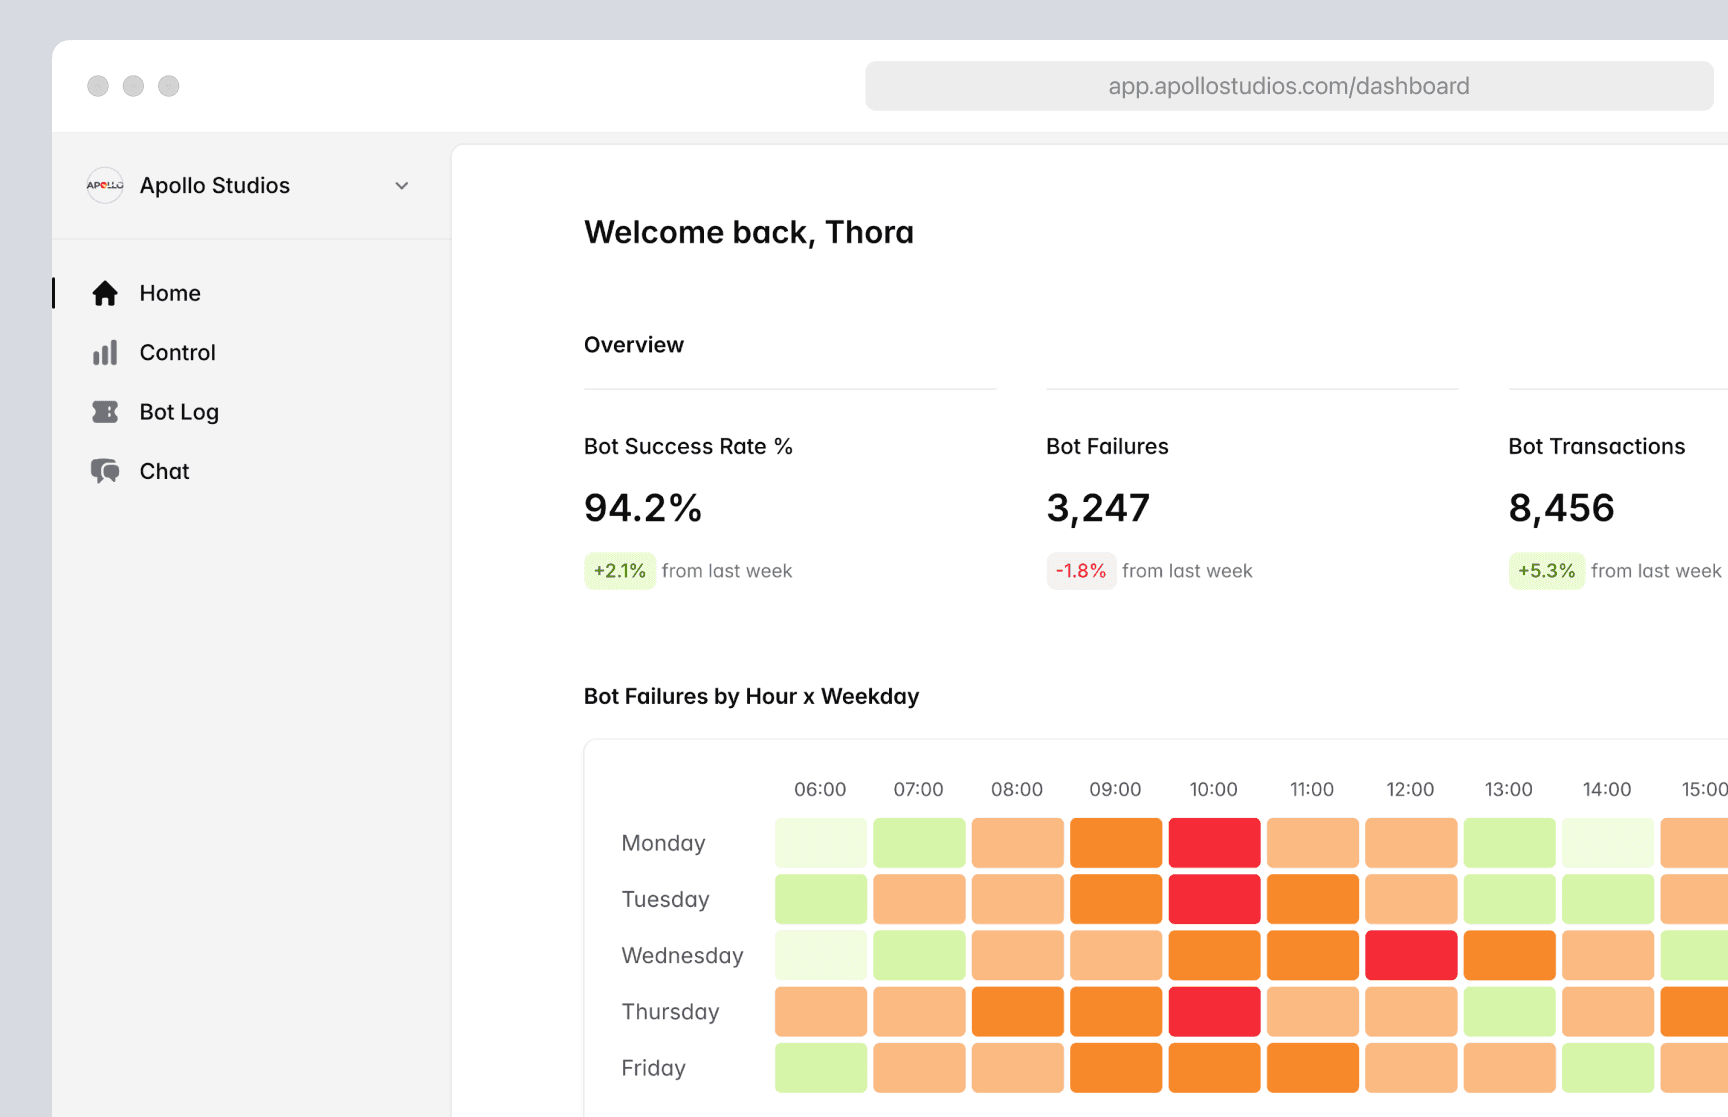Click the 06:00 column header
The height and width of the screenshot is (1117, 1728).
[820, 789]
